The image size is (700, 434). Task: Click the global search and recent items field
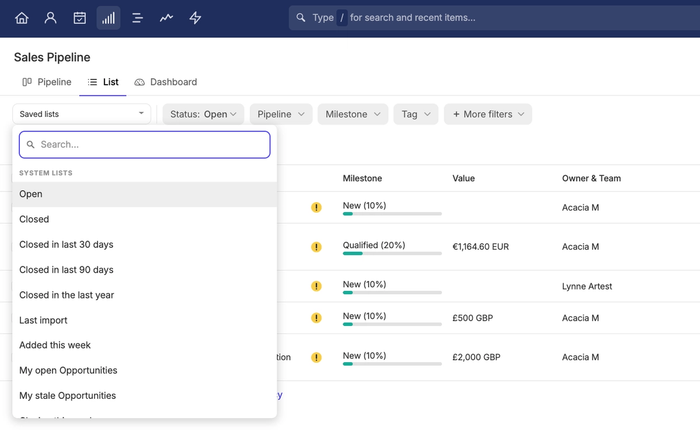494,18
